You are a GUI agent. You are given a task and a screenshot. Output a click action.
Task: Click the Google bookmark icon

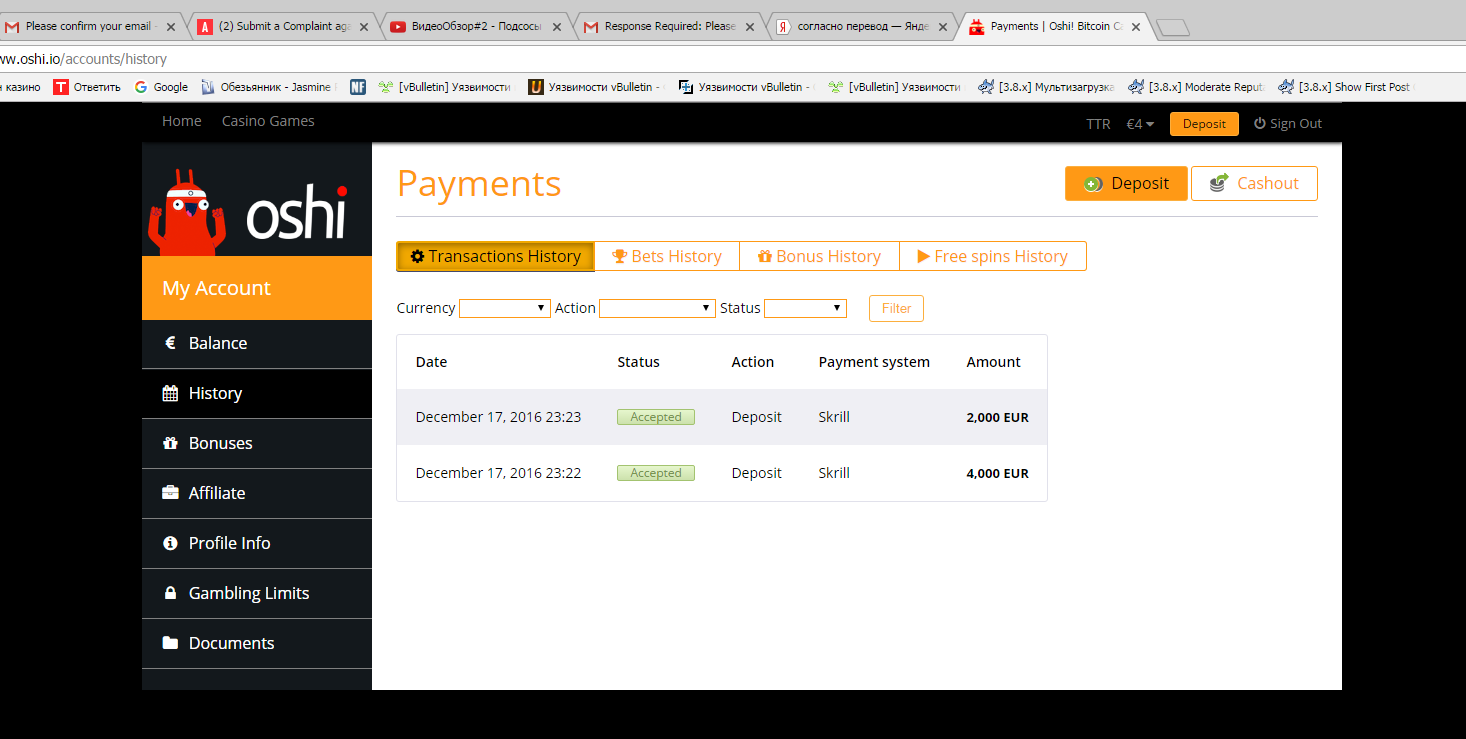click(141, 87)
